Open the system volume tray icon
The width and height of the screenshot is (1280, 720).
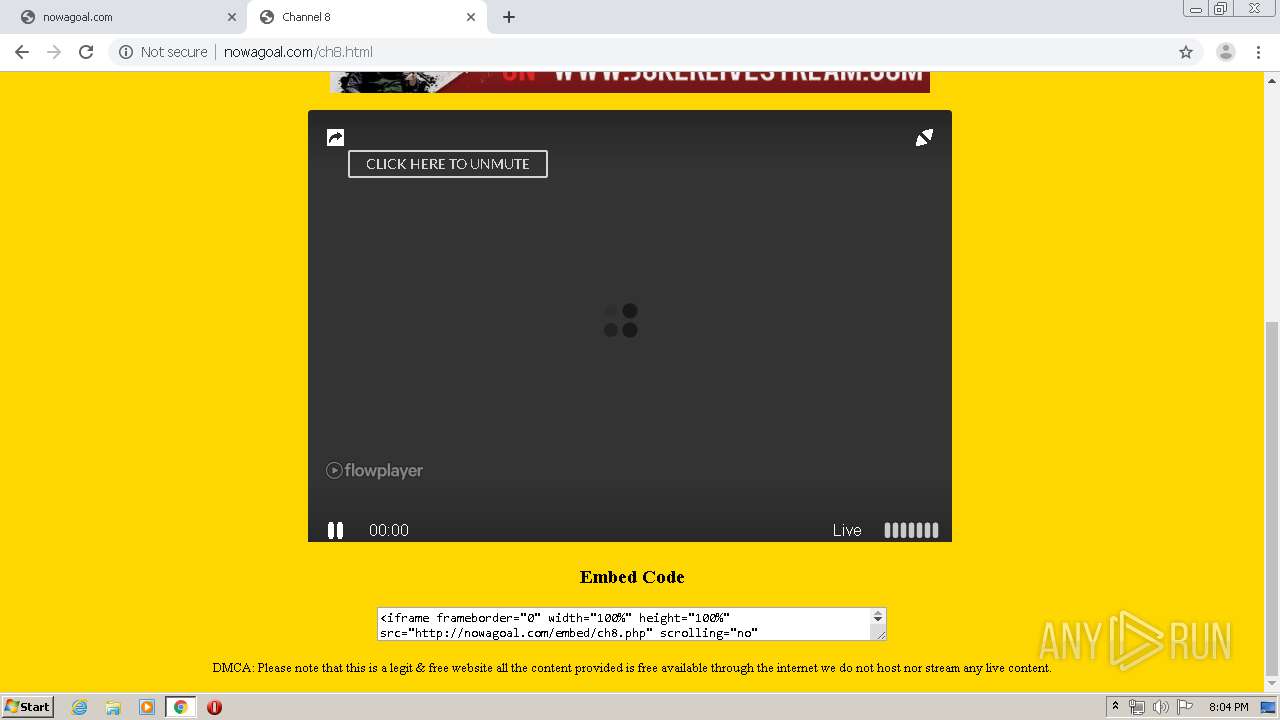tap(1161, 707)
